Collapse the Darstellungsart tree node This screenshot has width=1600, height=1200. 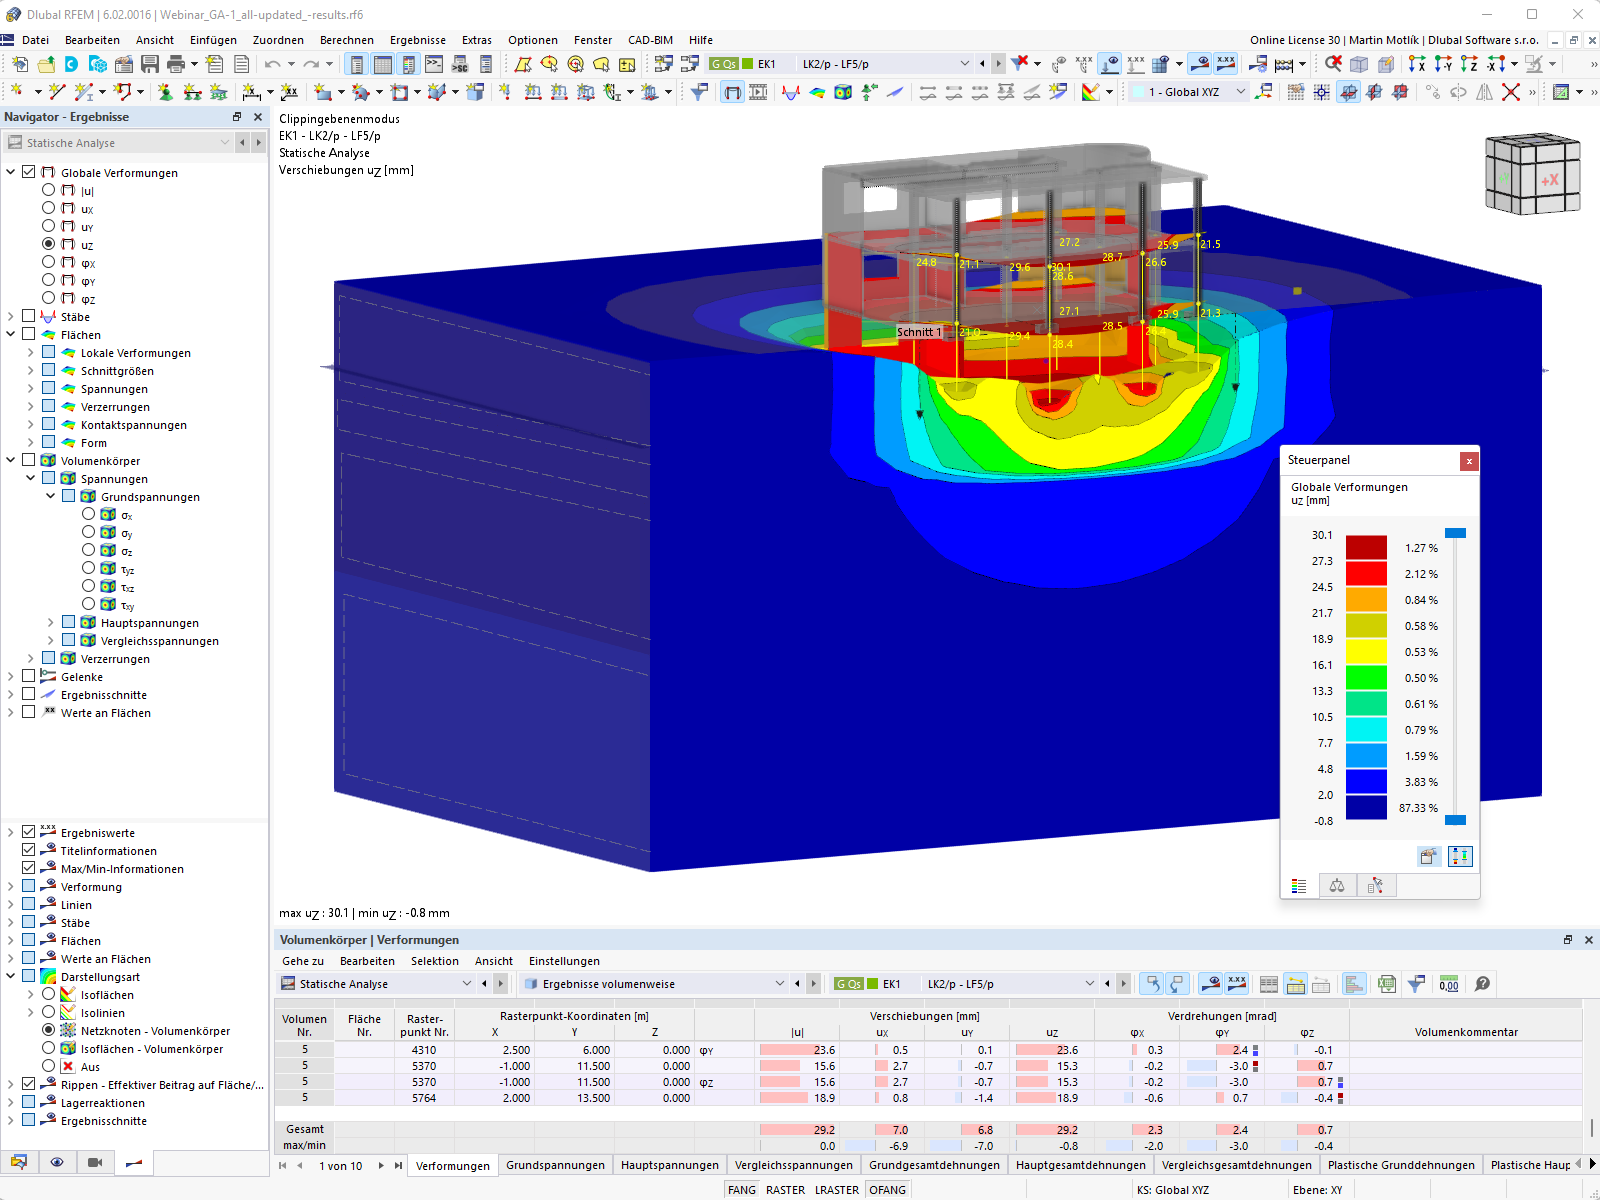[x=10, y=977]
